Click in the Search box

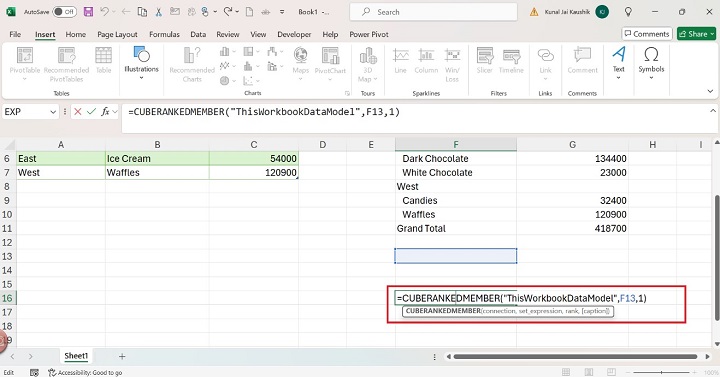433,12
